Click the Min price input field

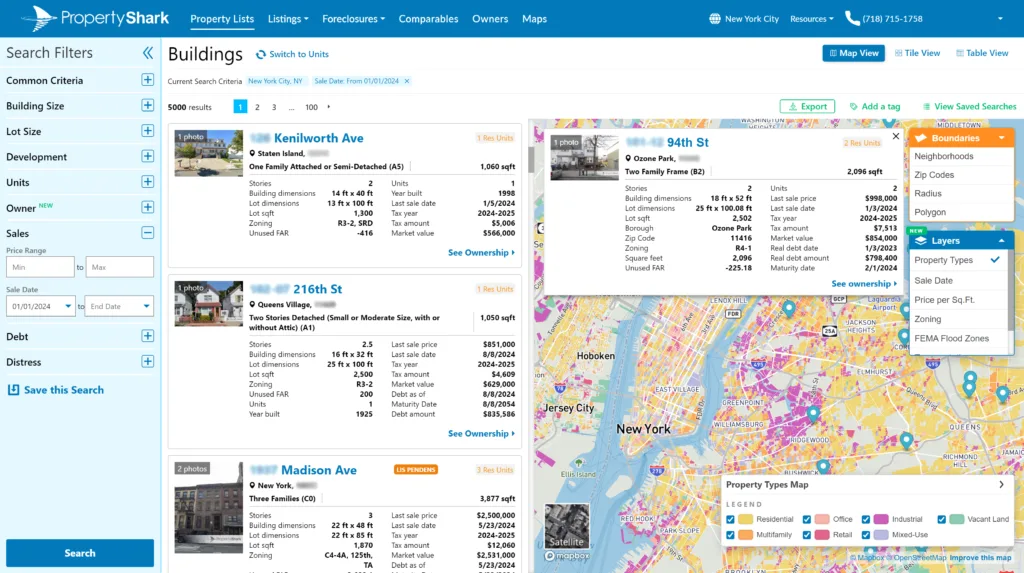pyautogui.click(x=40, y=267)
